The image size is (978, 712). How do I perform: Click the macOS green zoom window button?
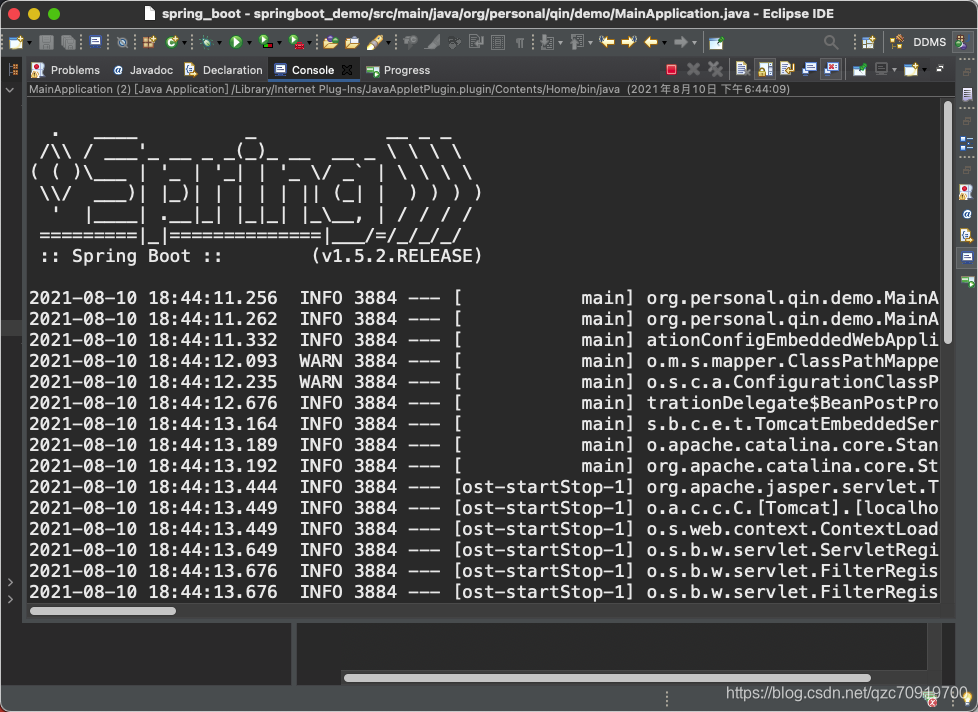click(54, 14)
